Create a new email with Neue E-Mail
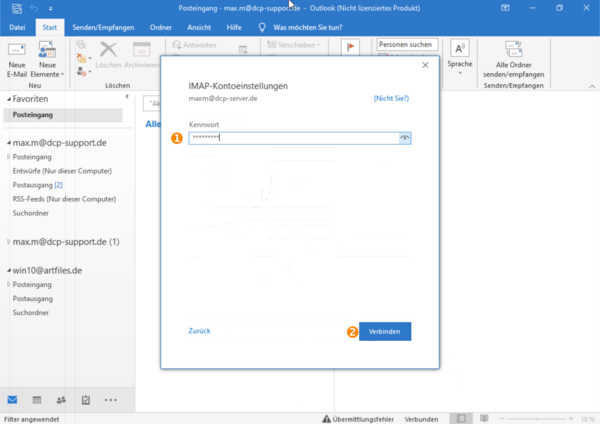 pyautogui.click(x=16, y=60)
